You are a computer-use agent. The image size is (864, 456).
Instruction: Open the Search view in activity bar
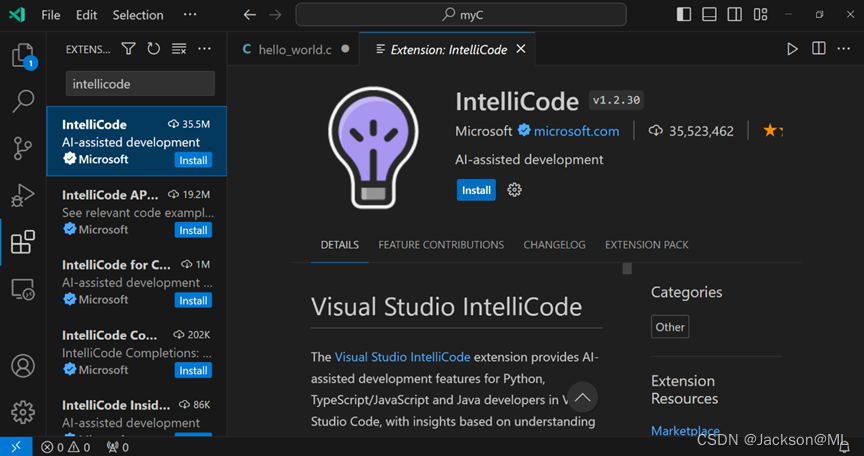point(23,101)
